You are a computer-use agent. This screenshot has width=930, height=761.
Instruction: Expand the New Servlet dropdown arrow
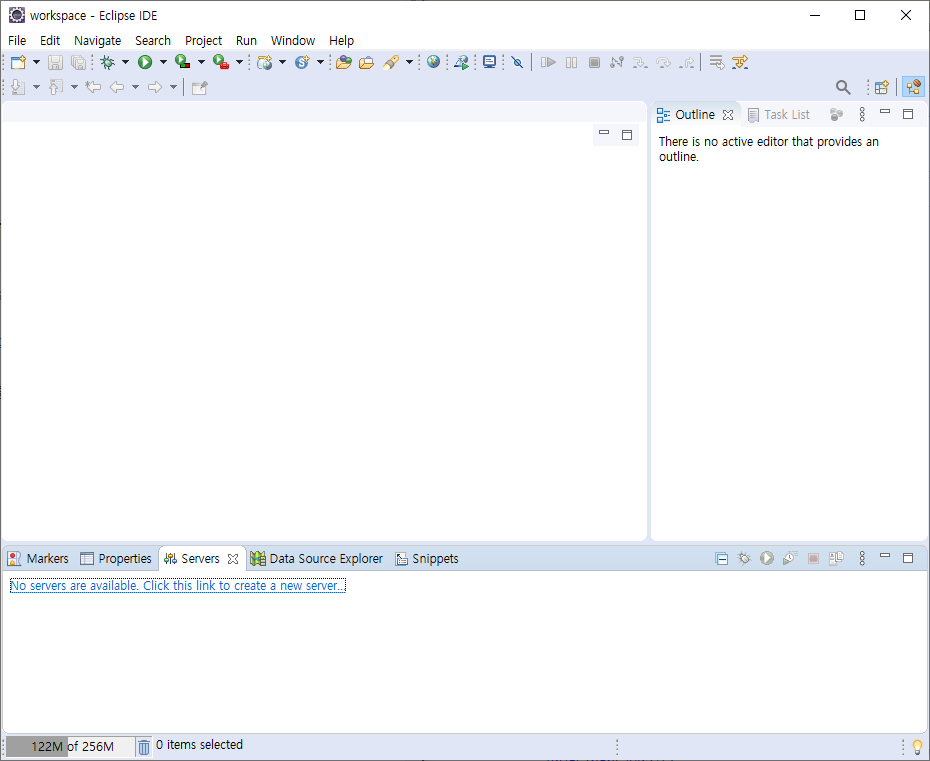click(320, 62)
